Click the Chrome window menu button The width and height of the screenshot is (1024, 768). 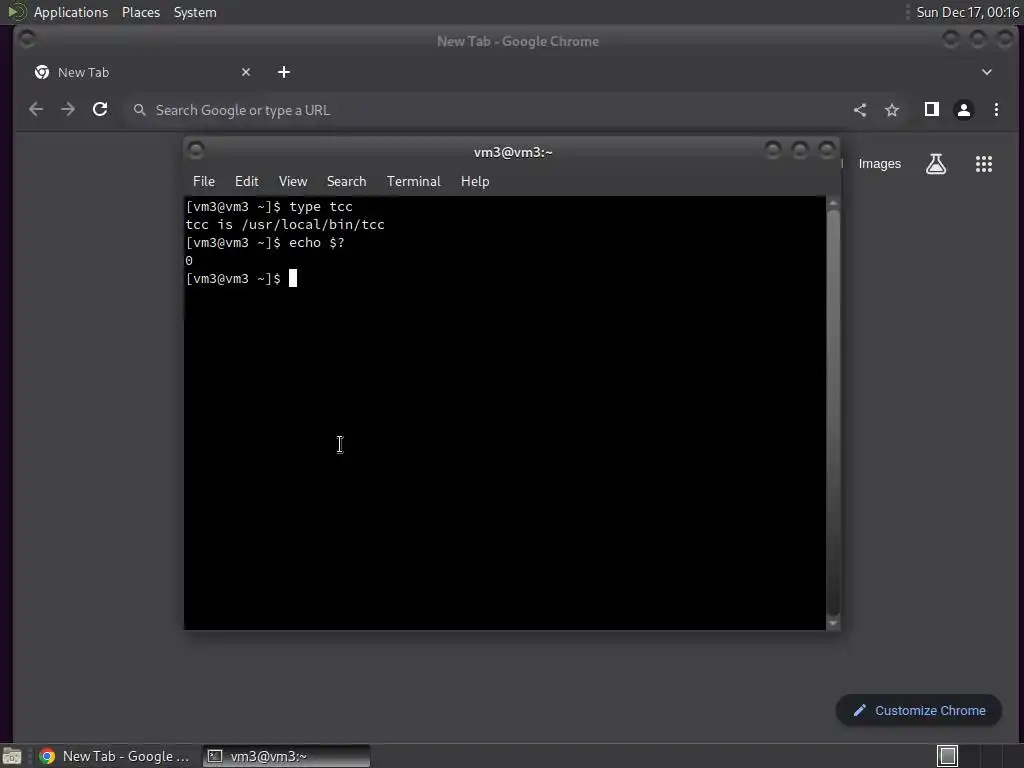[27, 40]
